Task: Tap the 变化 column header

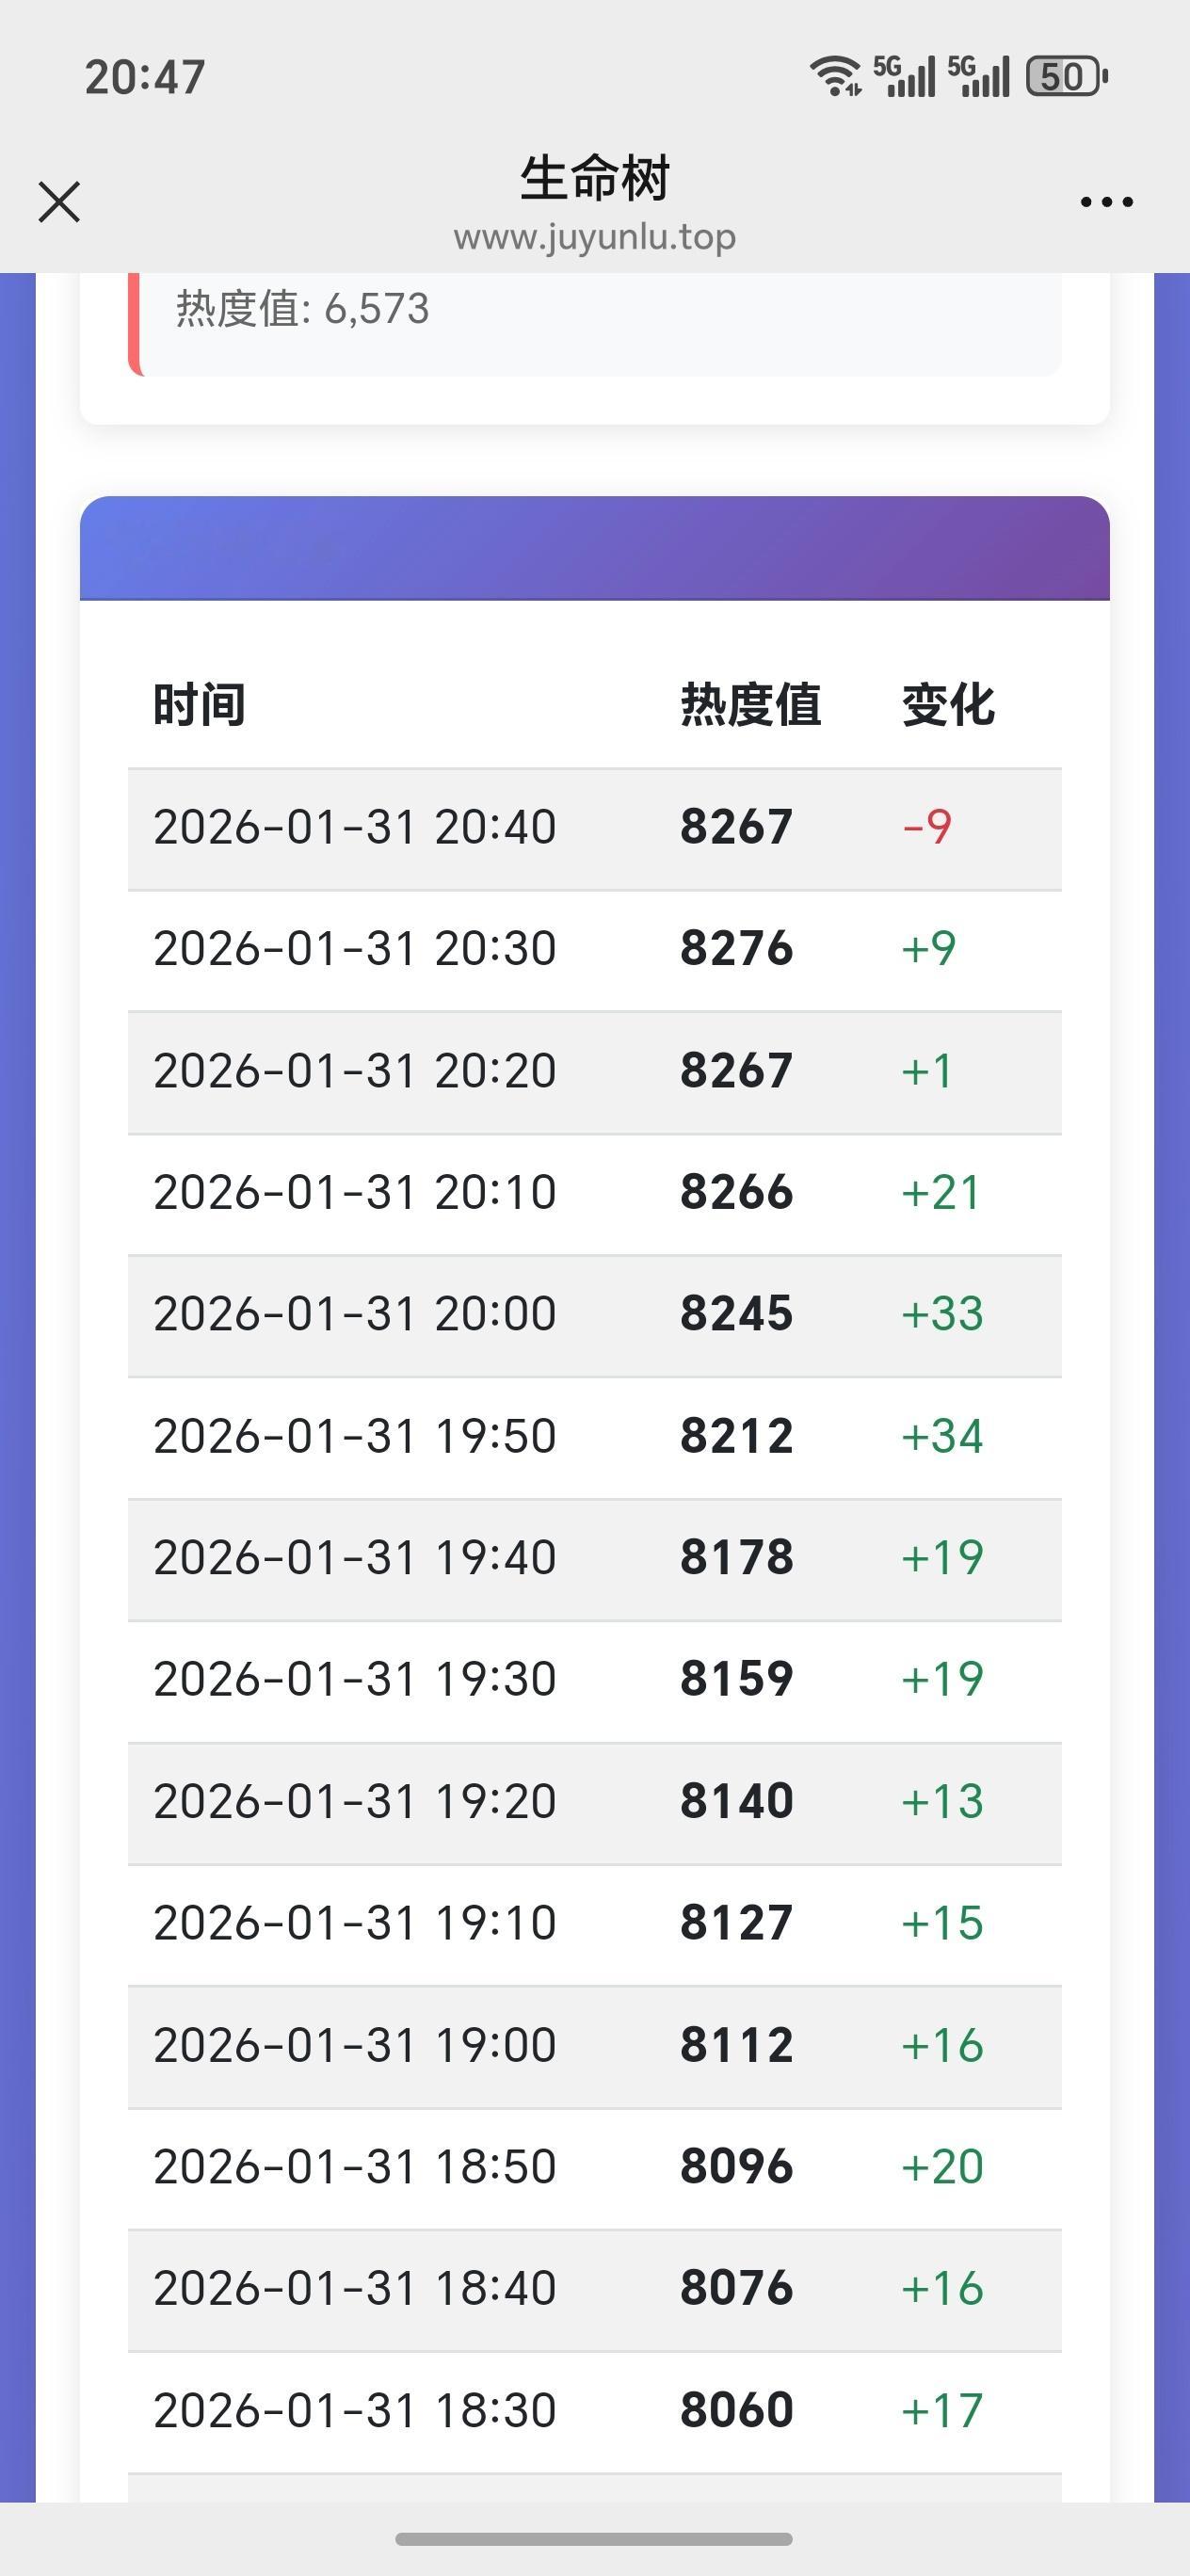Action: pyautogui.click(x=948, y=705)
